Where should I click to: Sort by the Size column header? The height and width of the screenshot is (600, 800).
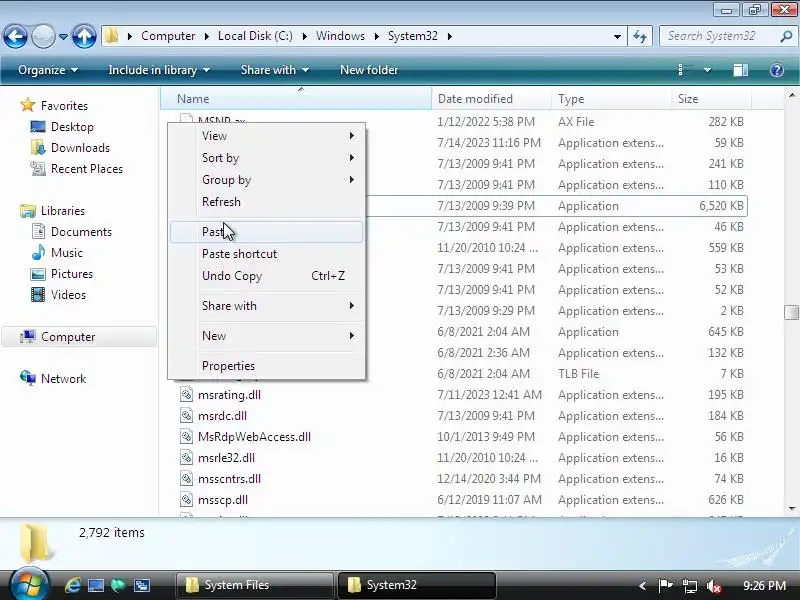point(711,99)
